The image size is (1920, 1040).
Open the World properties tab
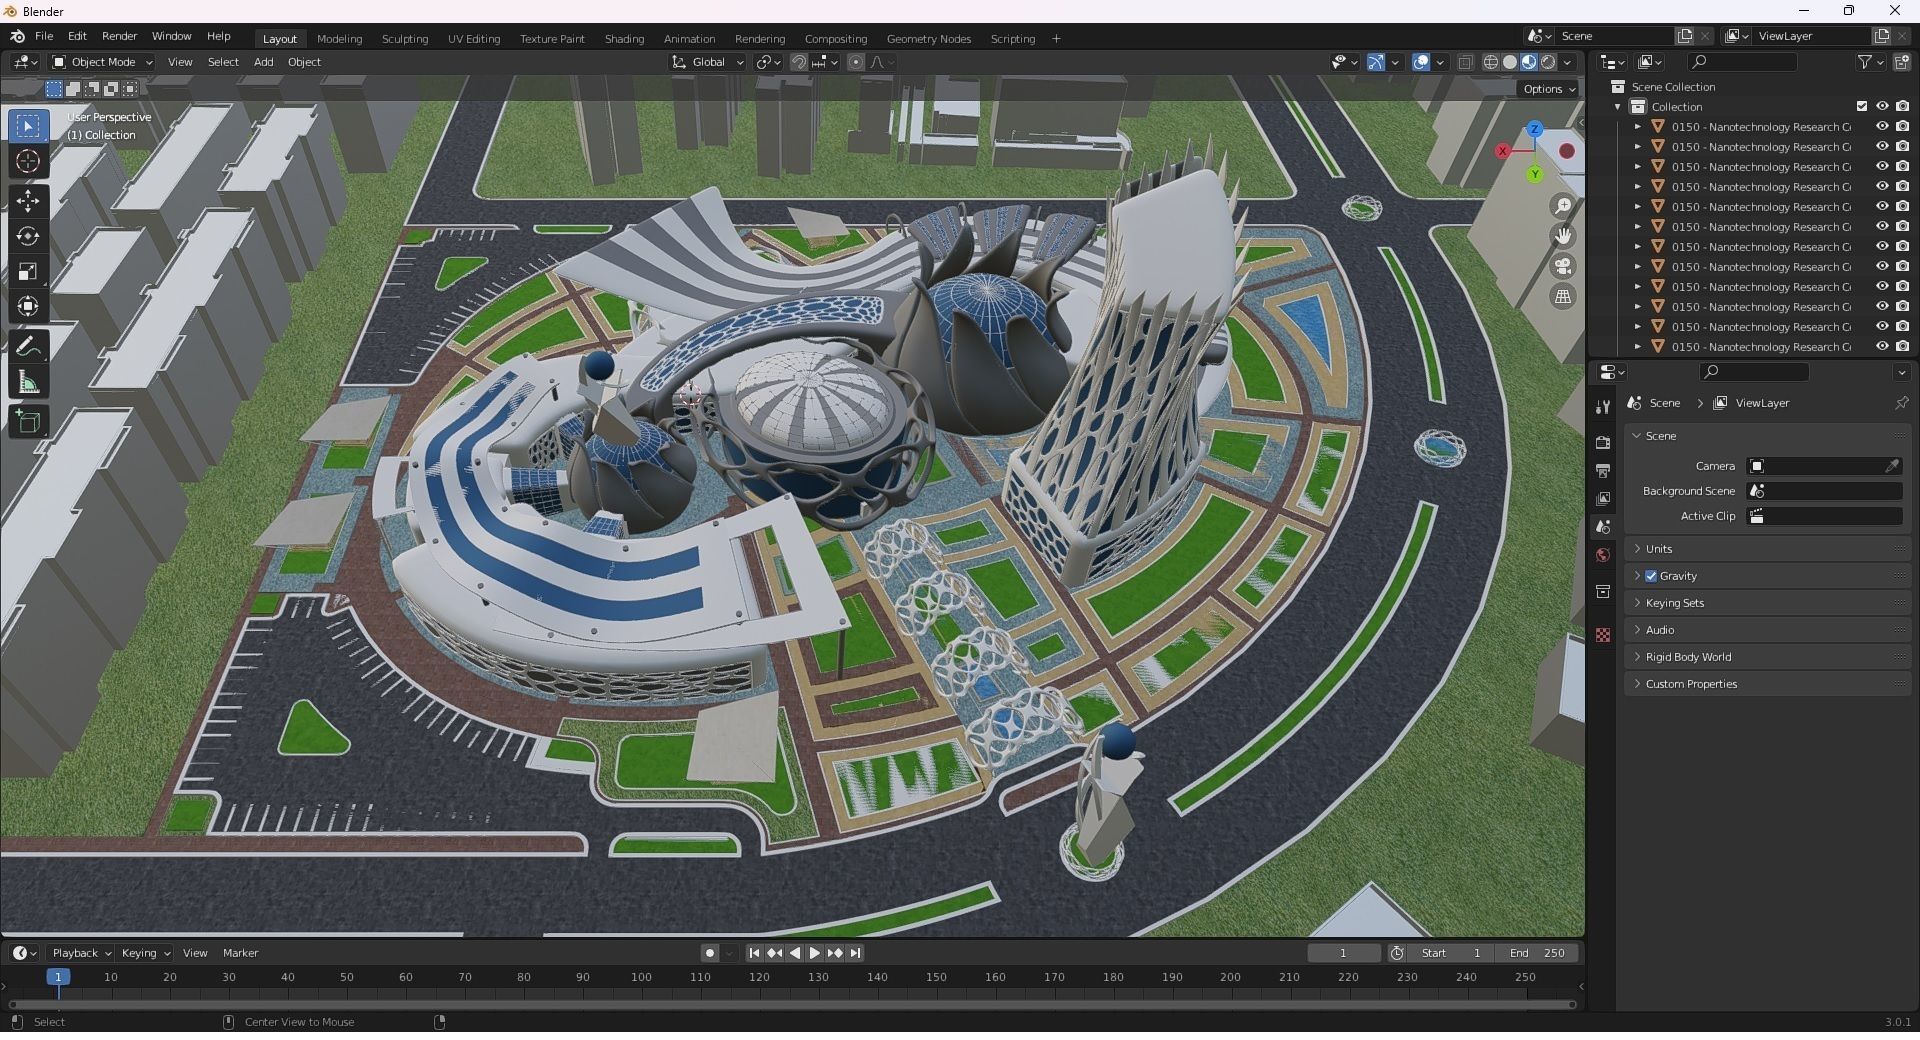pos(1604,555)
